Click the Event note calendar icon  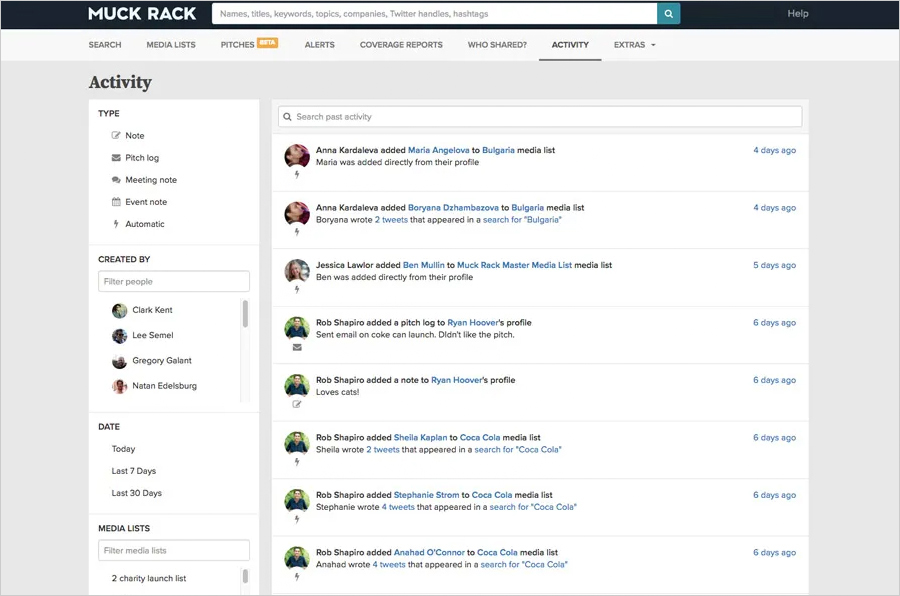coord(116,202)
